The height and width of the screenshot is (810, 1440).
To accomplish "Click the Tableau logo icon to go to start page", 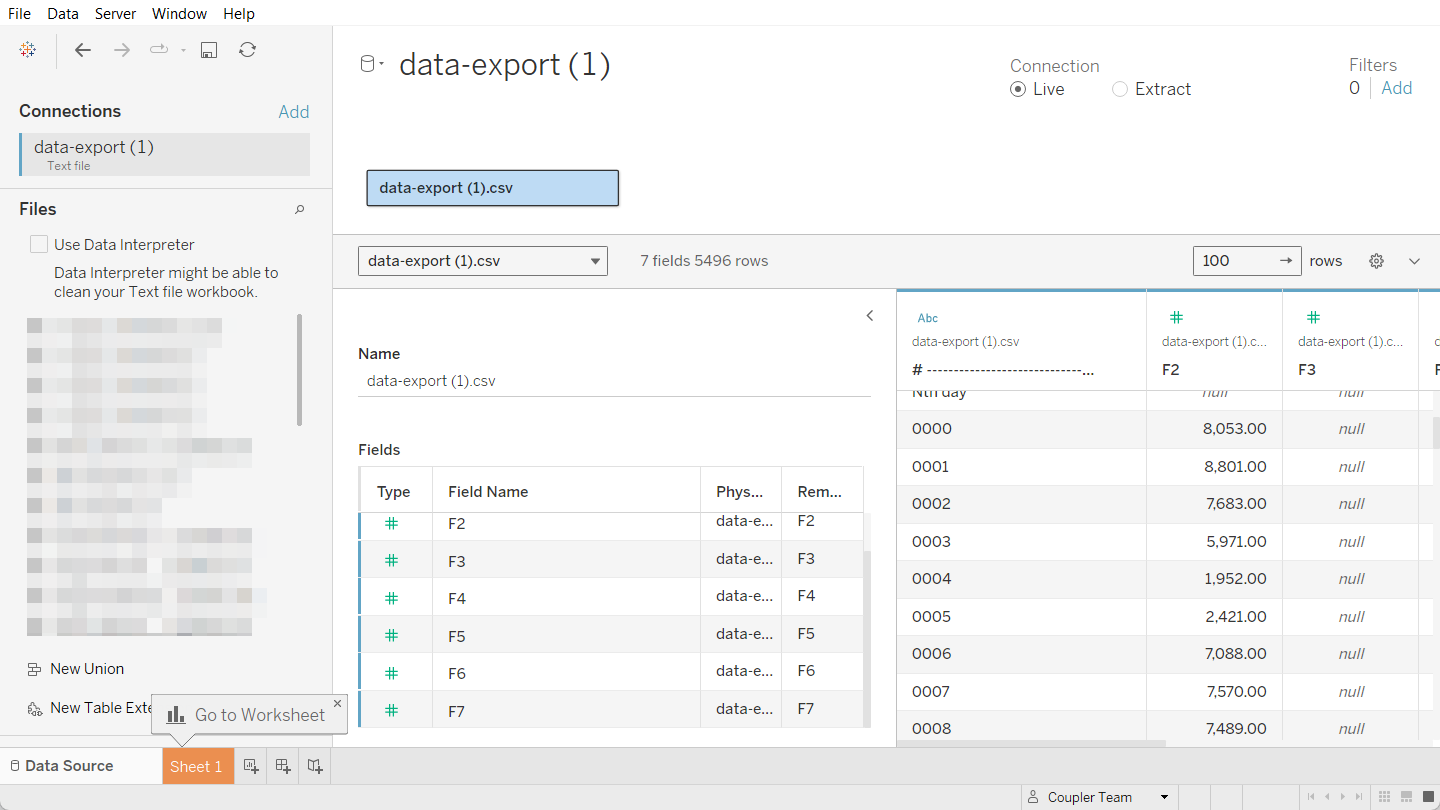I will 27,49.
